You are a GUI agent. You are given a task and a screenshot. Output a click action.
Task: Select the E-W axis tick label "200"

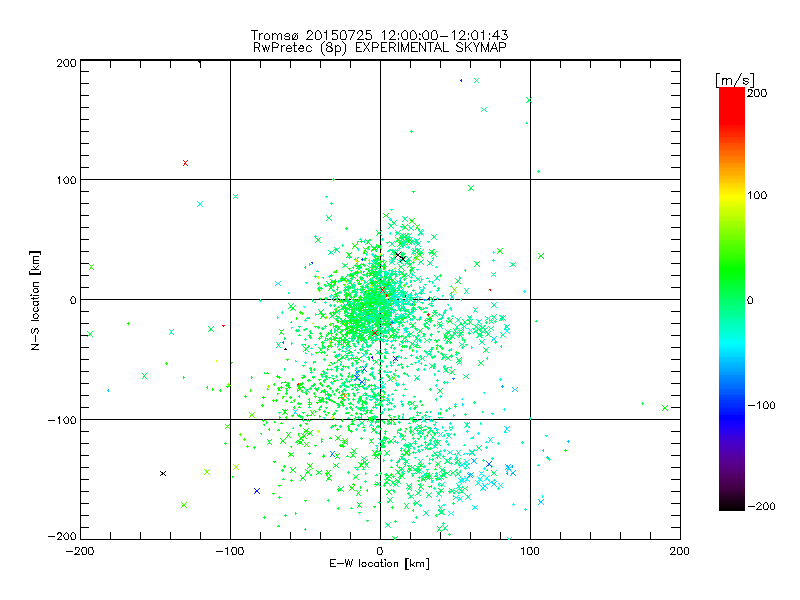coord(680,551)
